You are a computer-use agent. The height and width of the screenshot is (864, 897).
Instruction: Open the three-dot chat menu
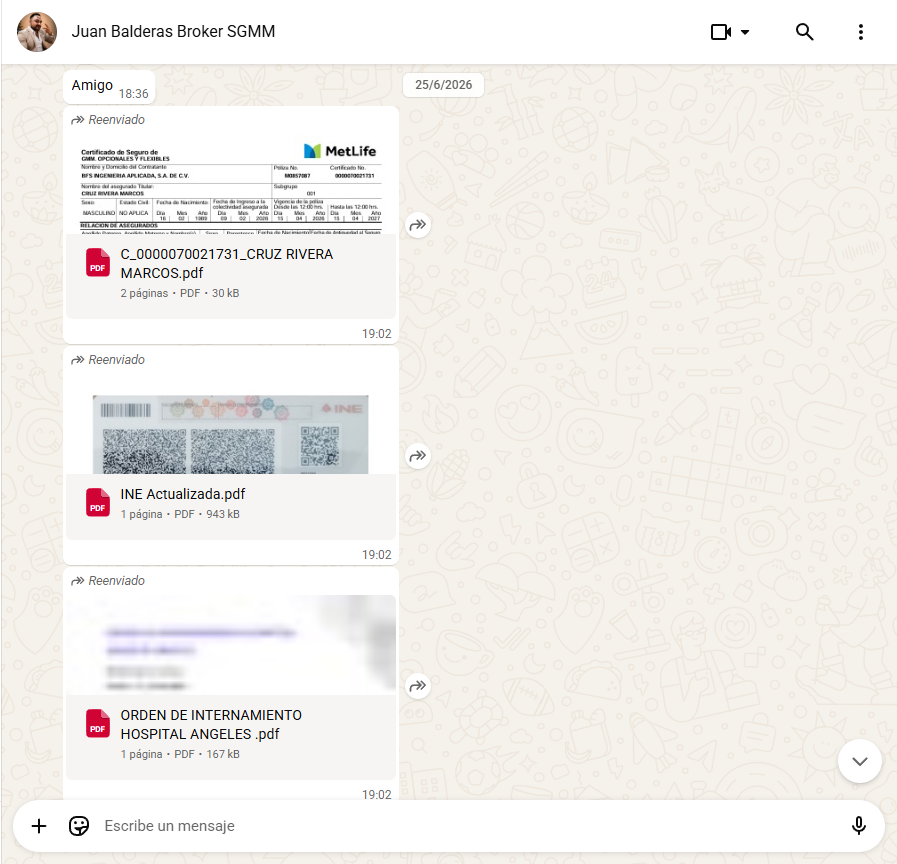860,32
